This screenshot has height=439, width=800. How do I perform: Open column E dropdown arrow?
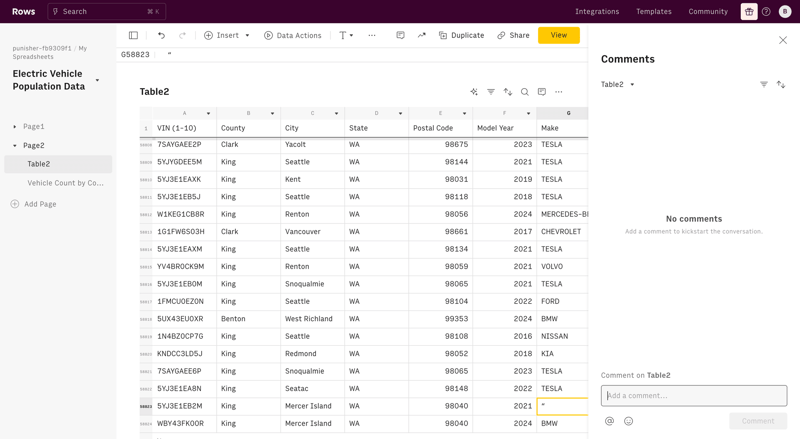464,113
